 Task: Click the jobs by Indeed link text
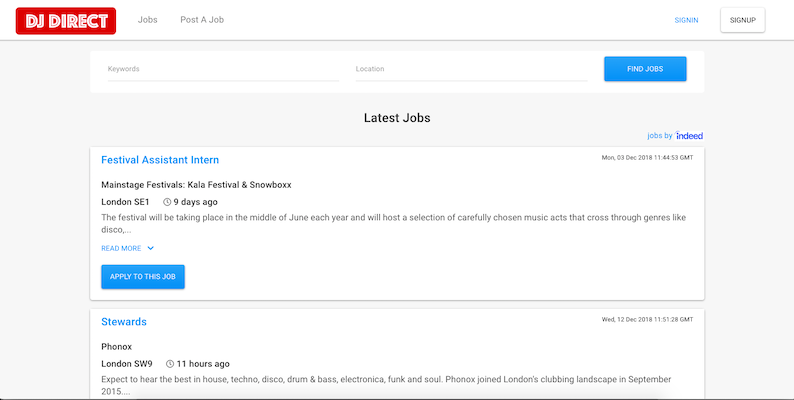pyautogui.click(x=675, y=136)
